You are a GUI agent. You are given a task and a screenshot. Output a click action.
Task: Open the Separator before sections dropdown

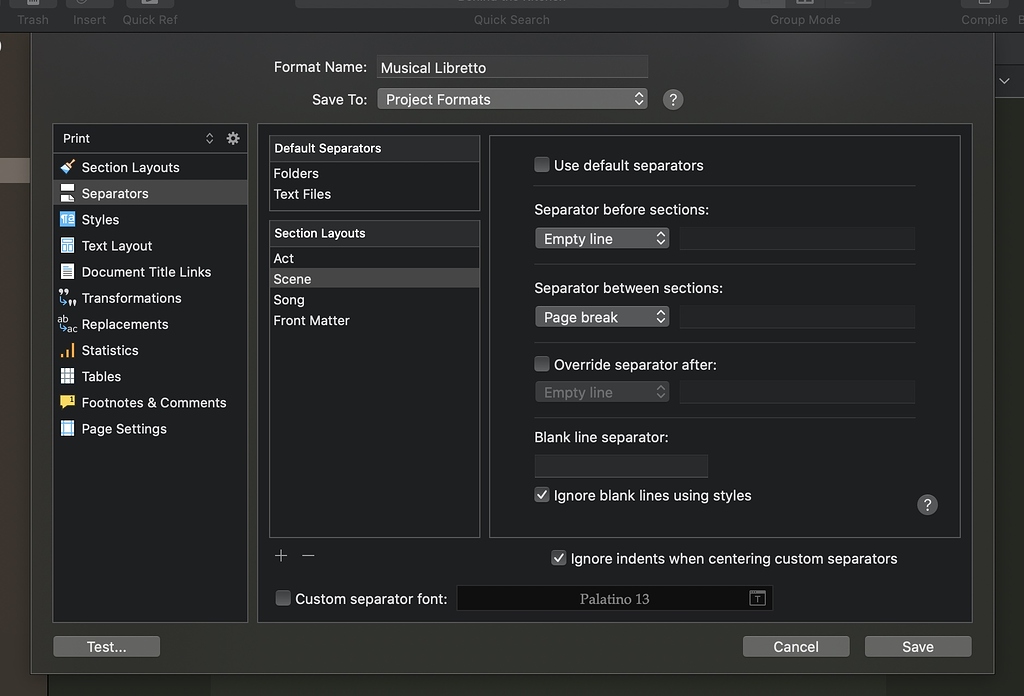602,238
